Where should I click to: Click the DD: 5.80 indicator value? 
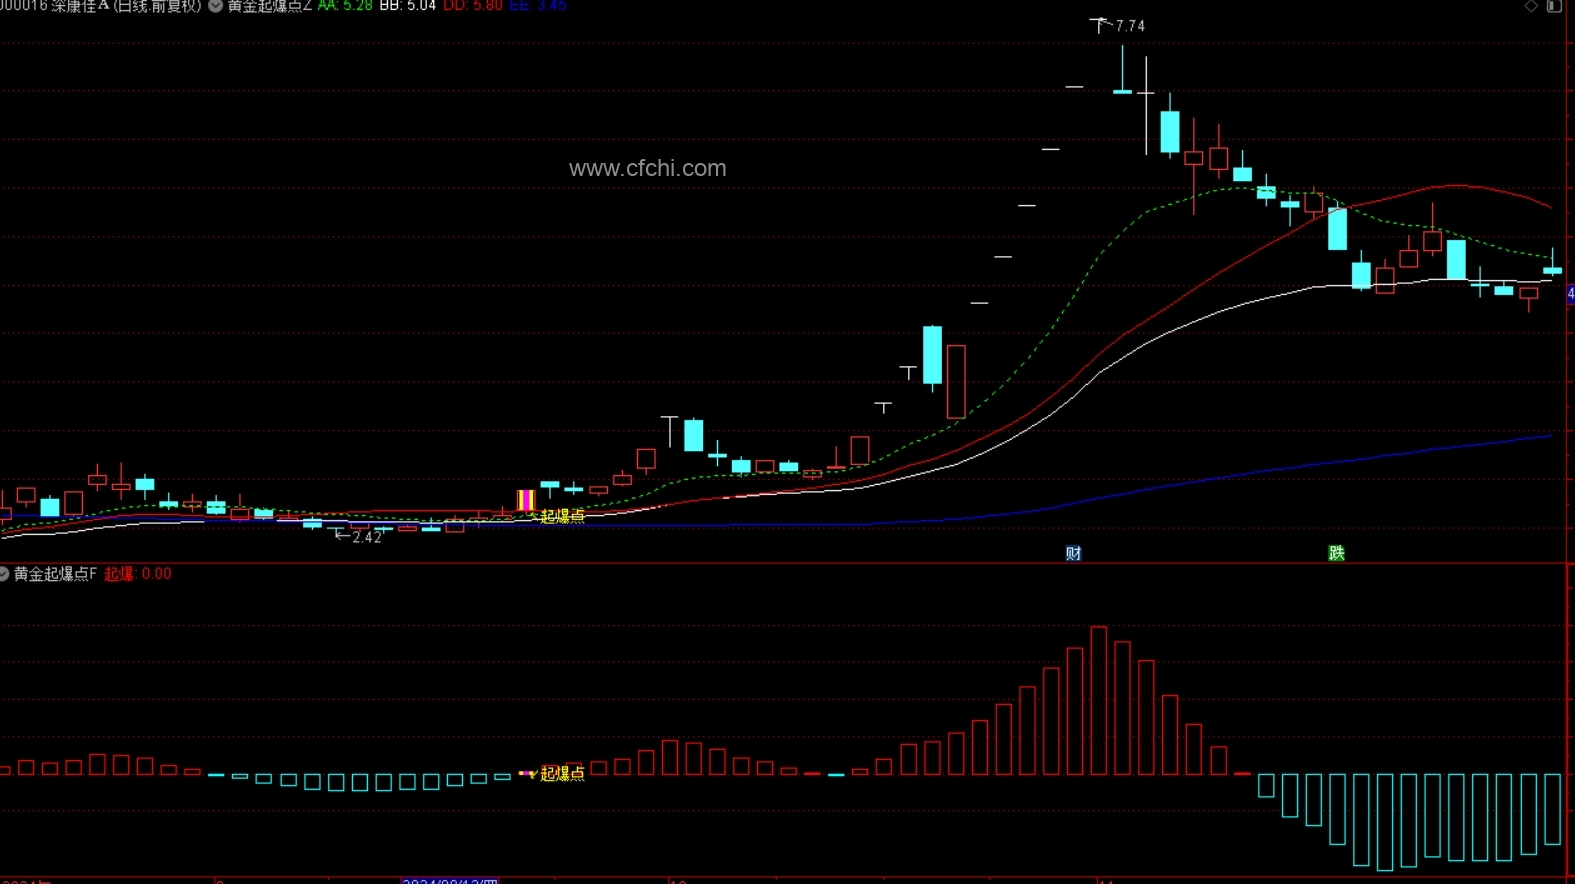[x=473, y=6]
